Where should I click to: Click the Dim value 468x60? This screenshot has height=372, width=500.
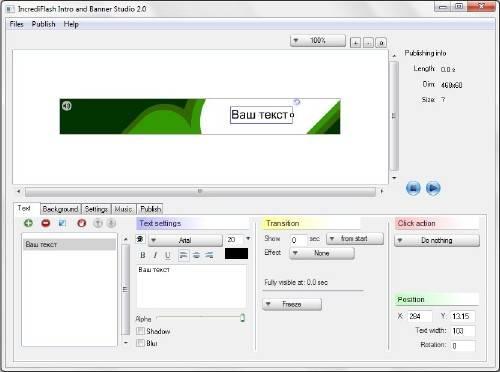[x=451, y=85]
